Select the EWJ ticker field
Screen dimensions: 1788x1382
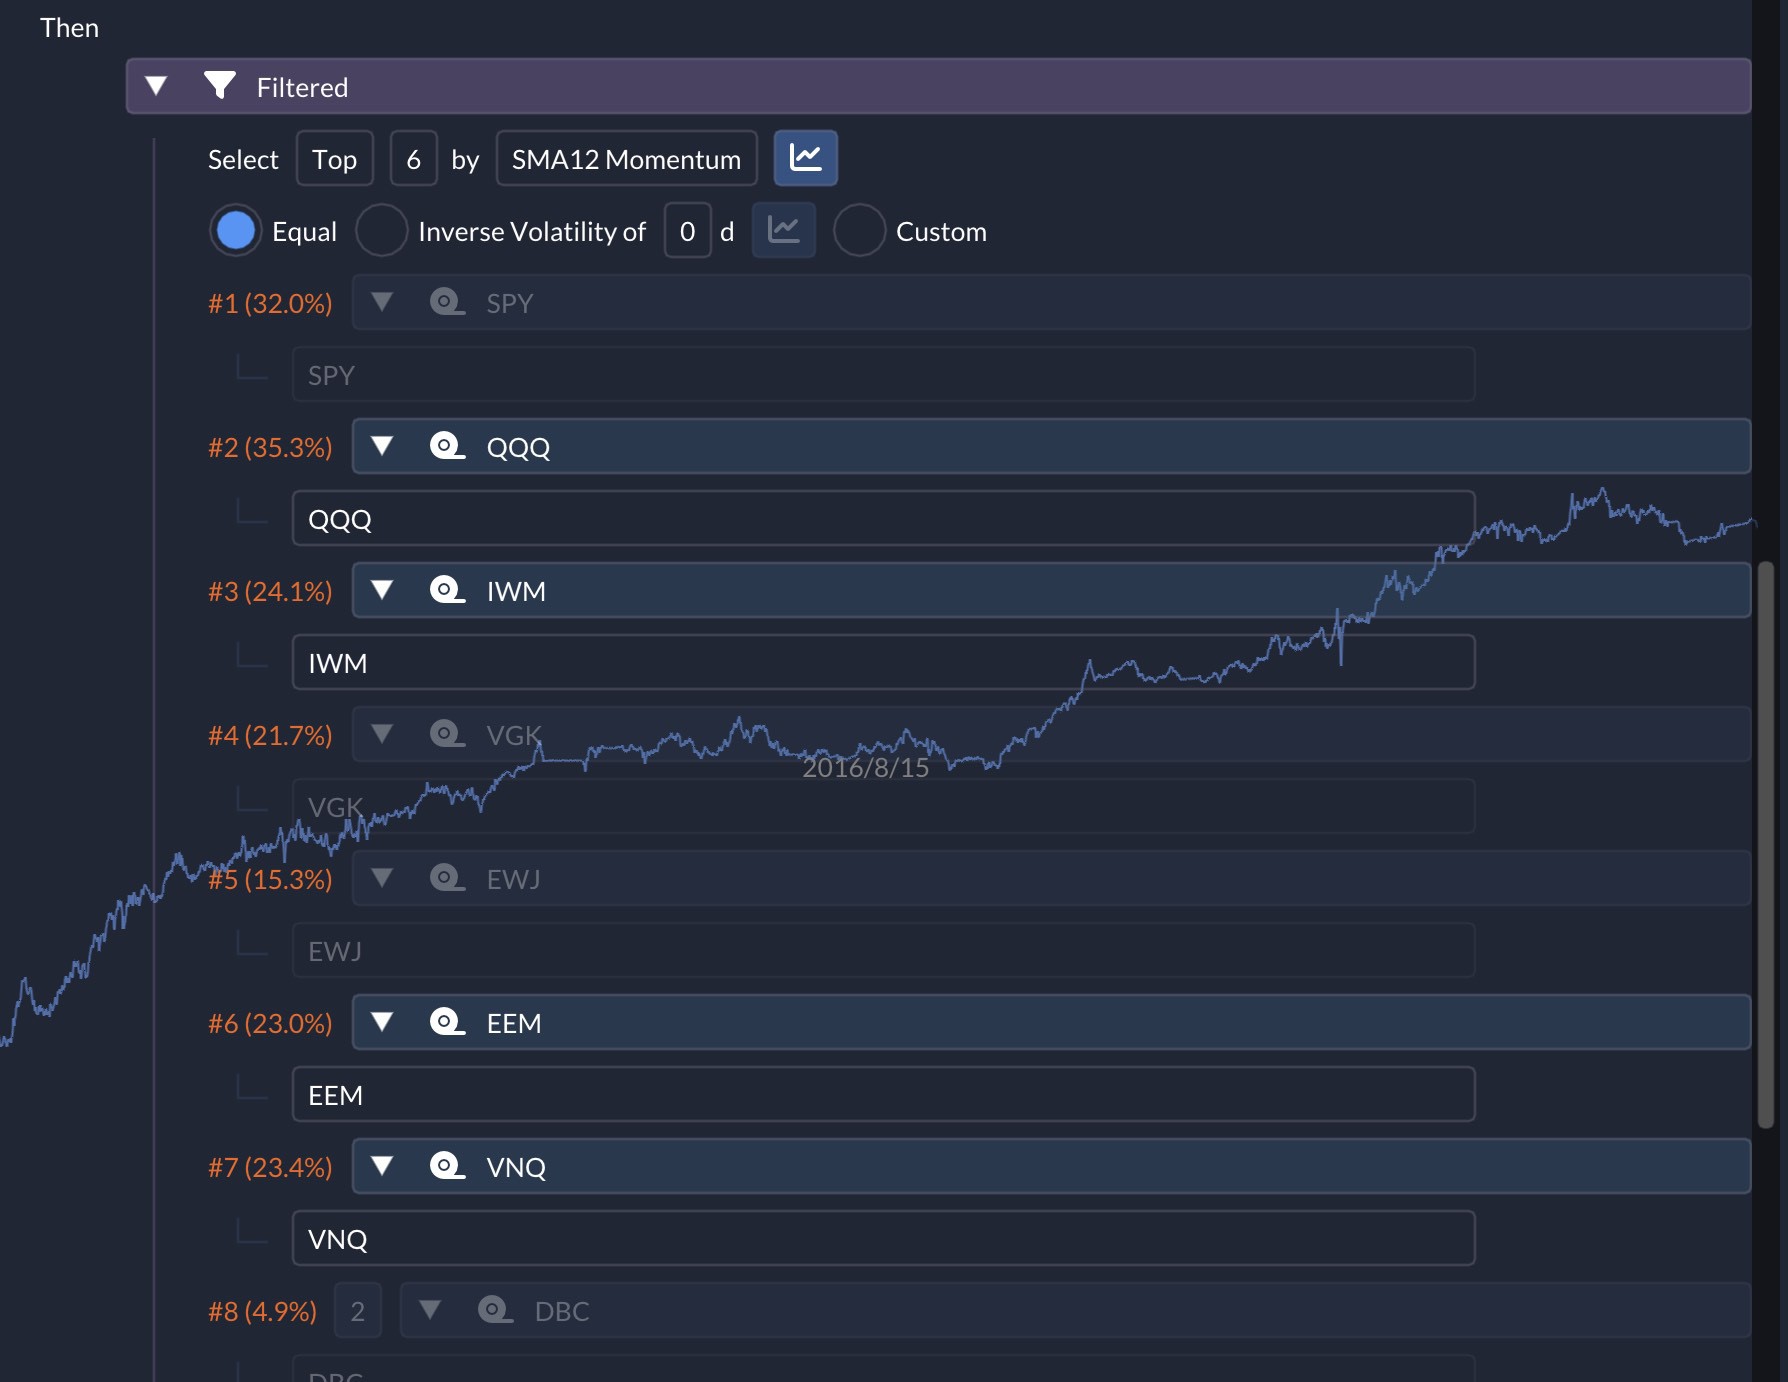coord(884,950)
